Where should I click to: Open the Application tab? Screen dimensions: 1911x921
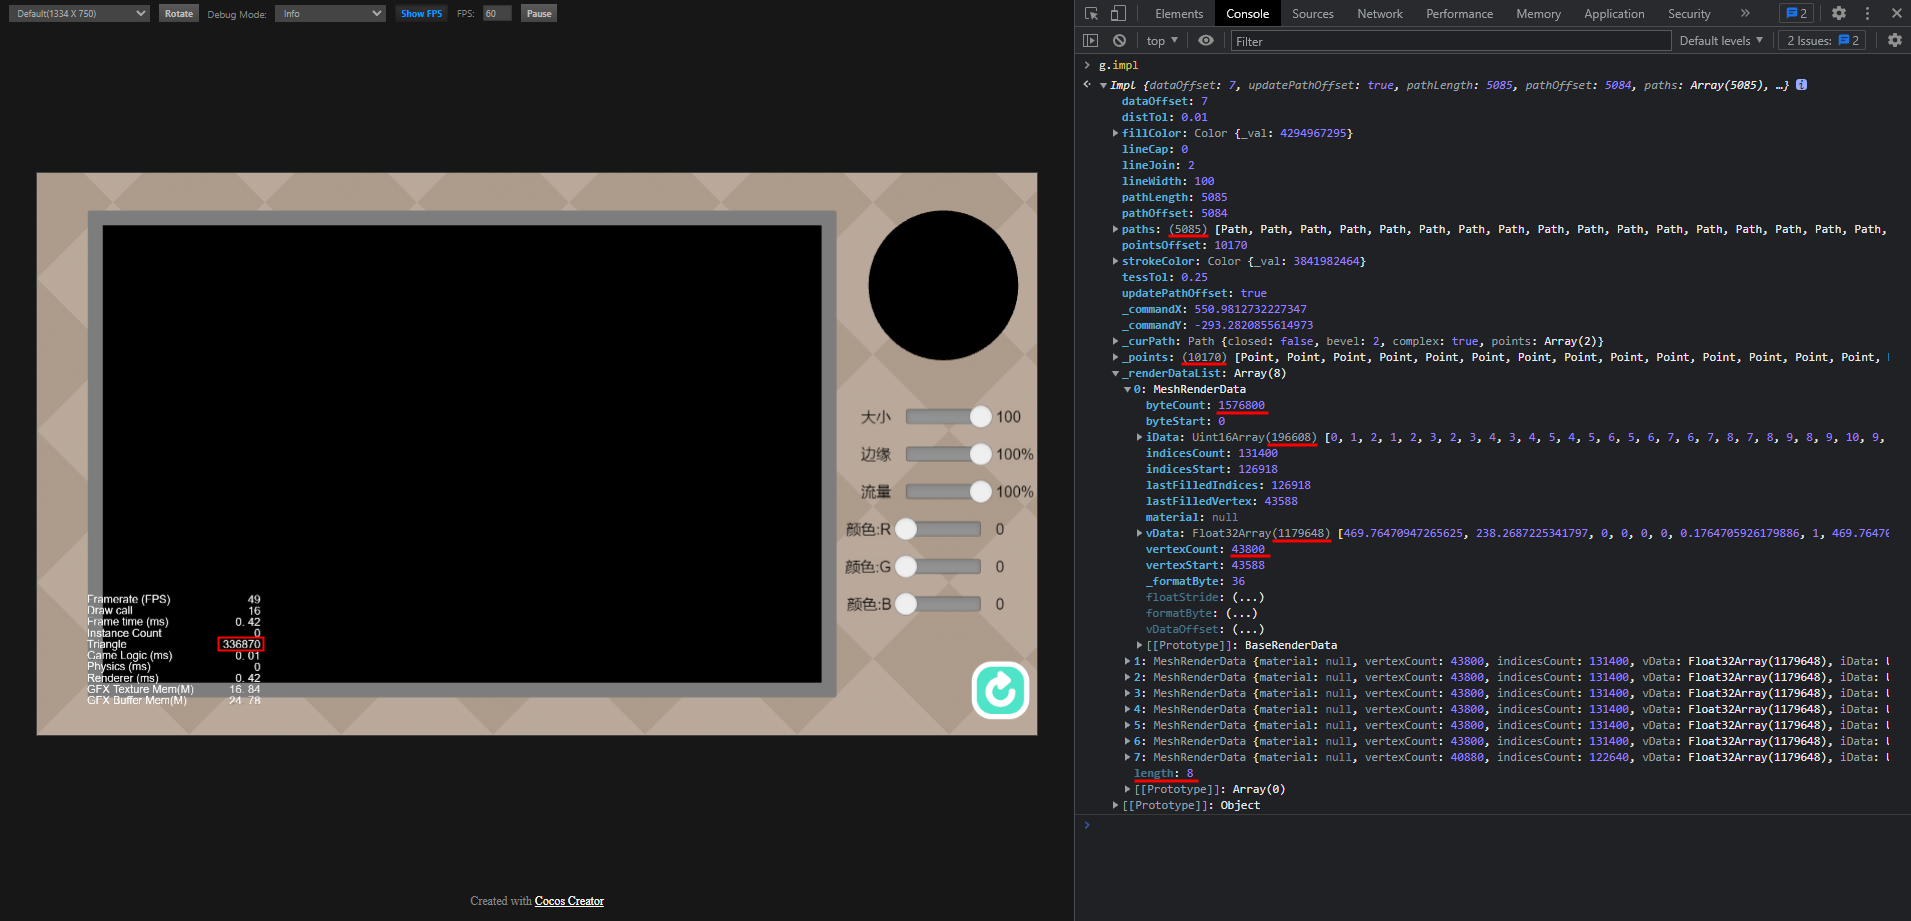(1614, 14)
